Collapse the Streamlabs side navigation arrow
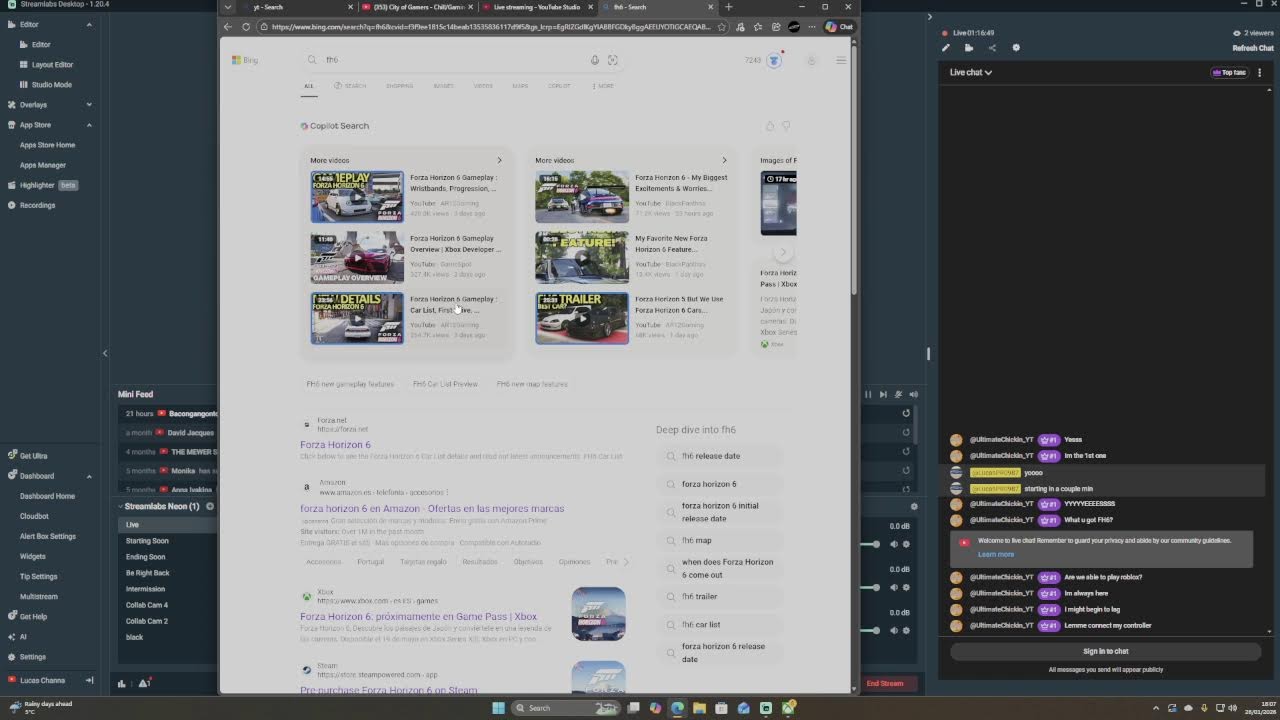This screenshot has width=1280, height=720. [105, 353]
